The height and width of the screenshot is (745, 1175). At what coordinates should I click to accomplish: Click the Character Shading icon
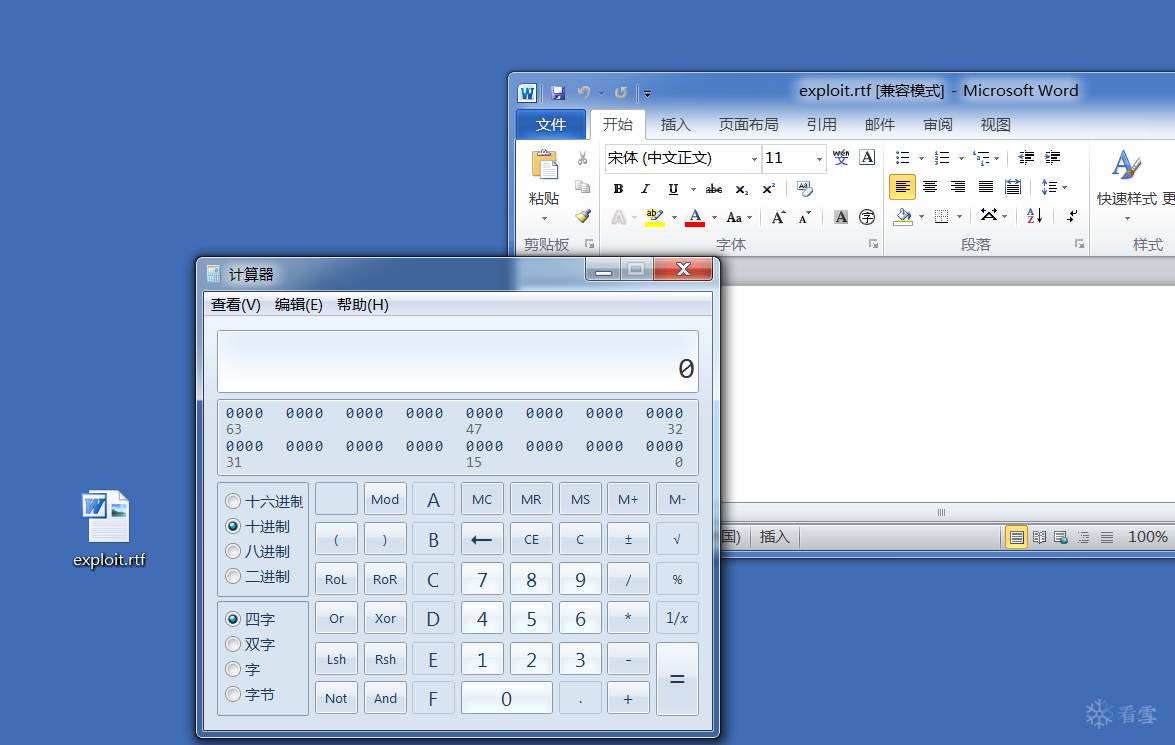coord(841,217)
